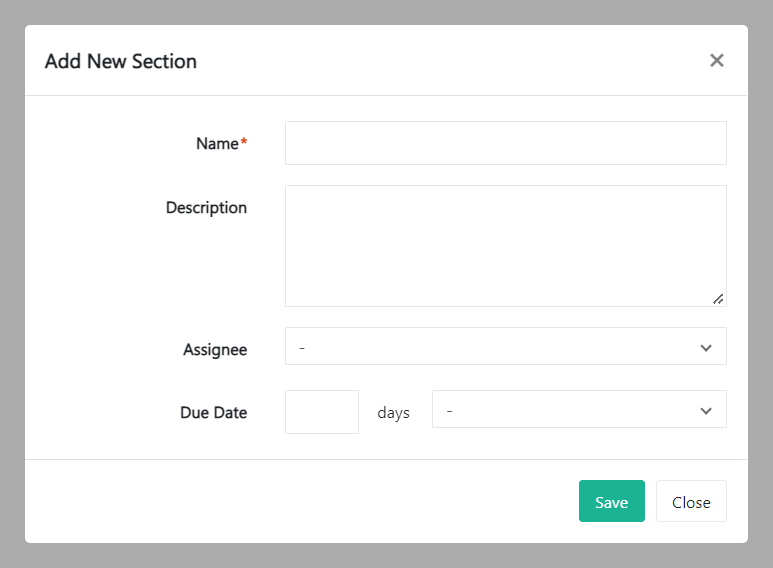
Task: Click into the Name text field
Action: tap(505, 143)
